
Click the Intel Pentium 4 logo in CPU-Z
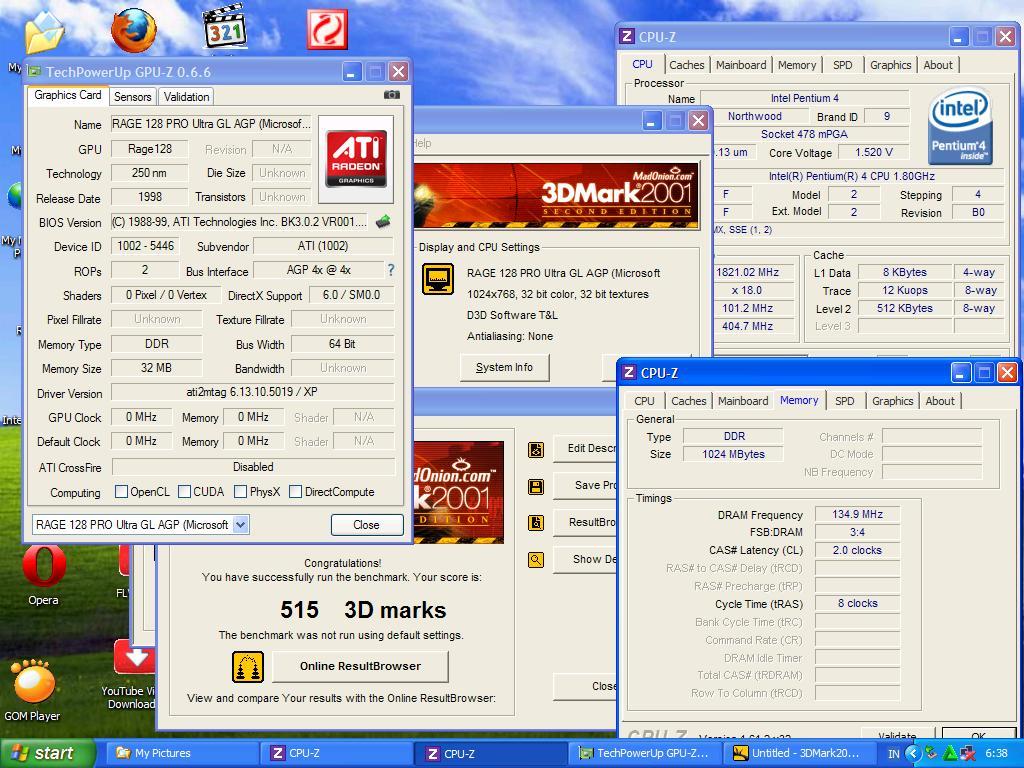tap(960, 126)
